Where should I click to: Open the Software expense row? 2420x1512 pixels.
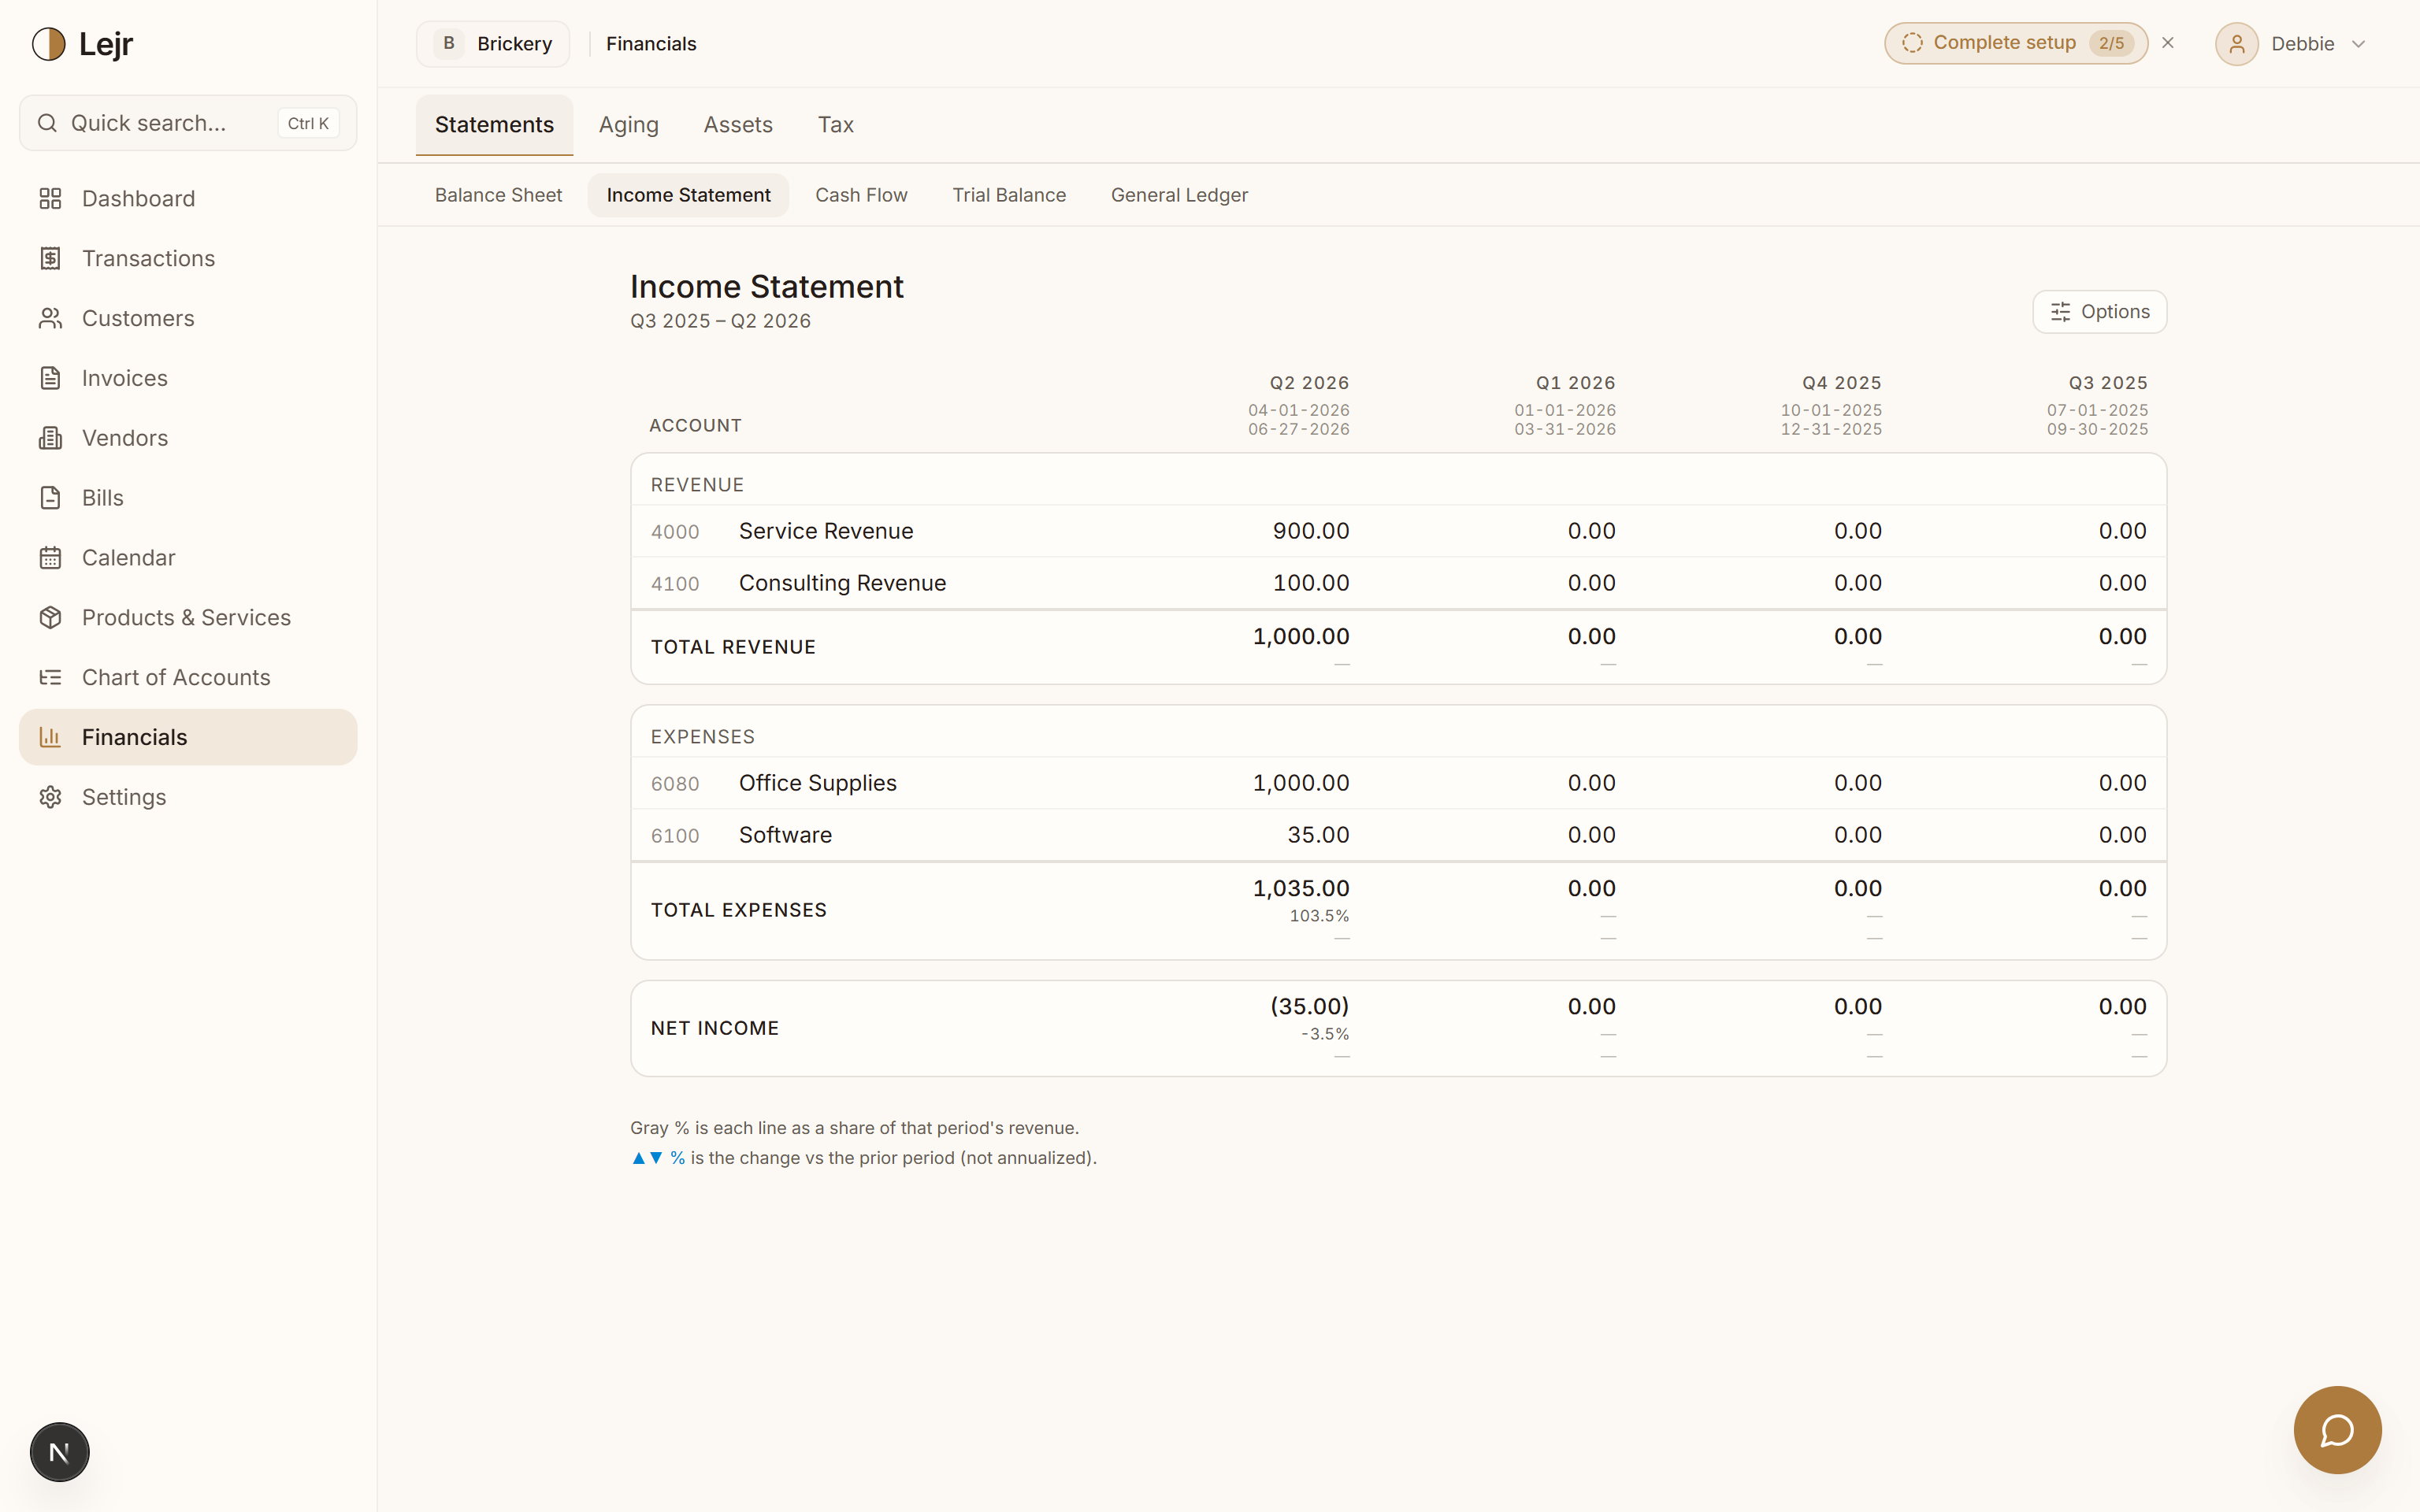point(1398,835)
